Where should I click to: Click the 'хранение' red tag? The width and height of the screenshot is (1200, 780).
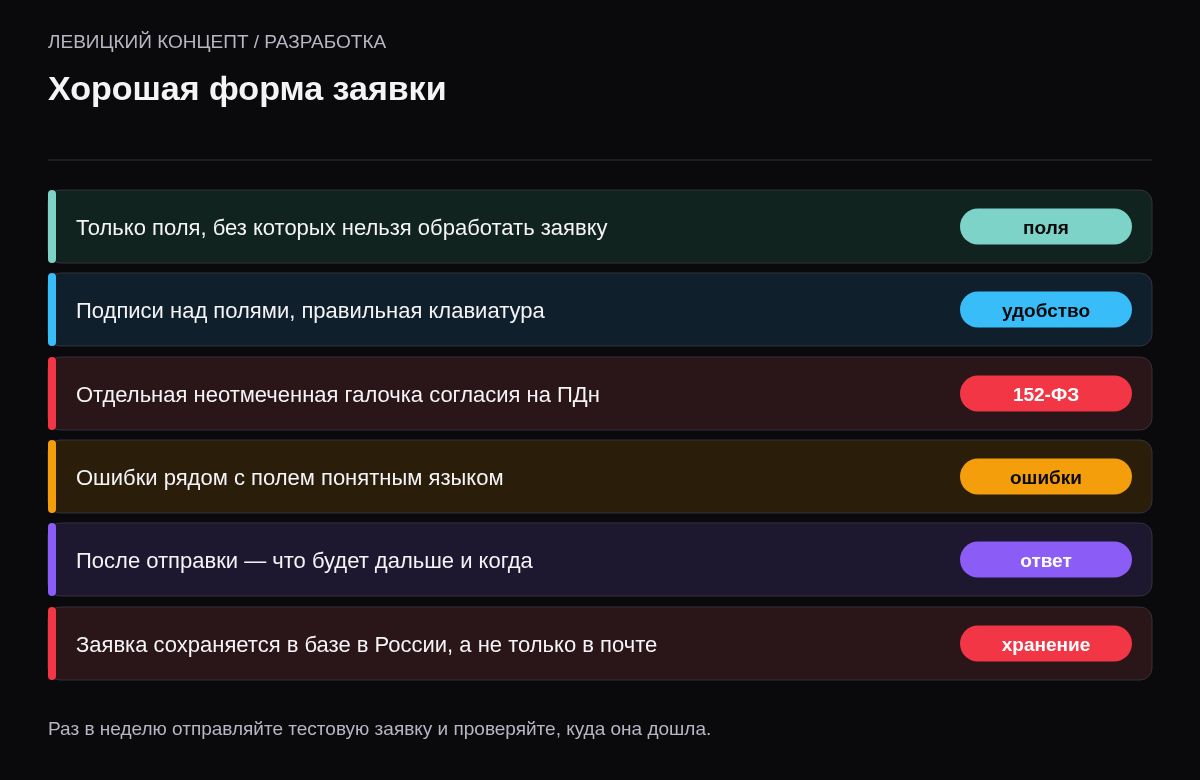tap(1046, 644)
